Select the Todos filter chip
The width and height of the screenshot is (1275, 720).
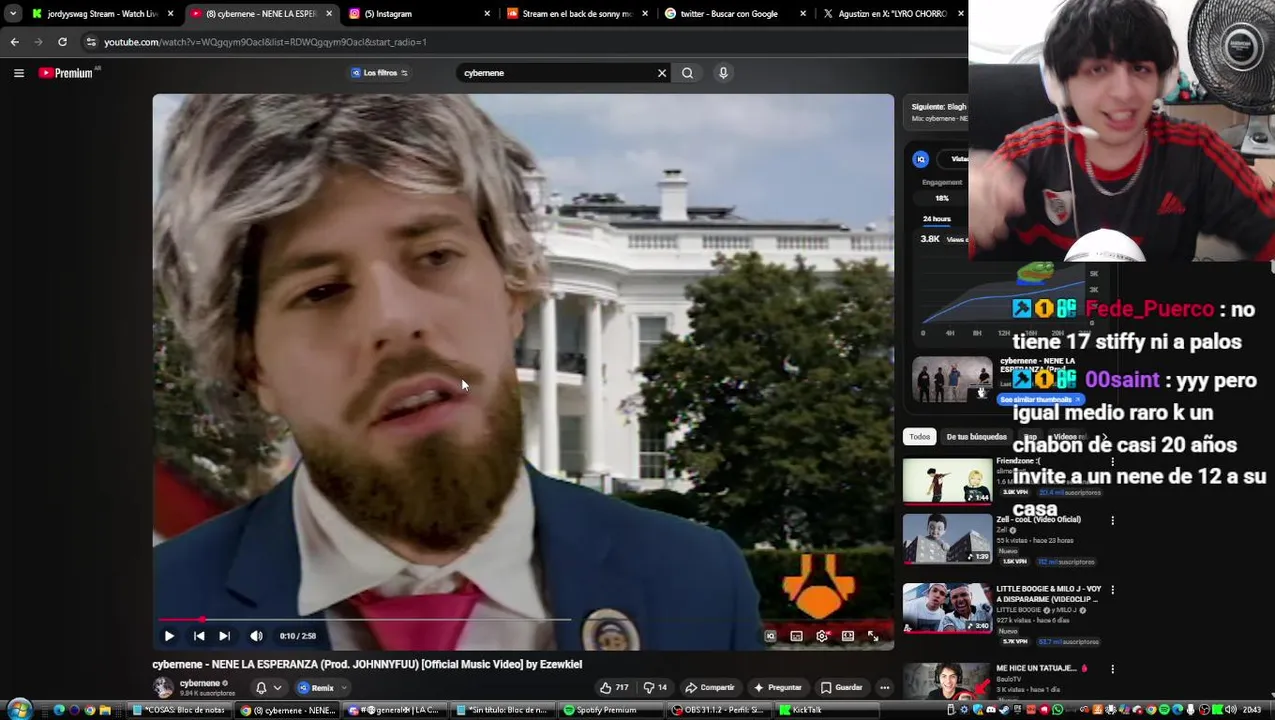(919, 437)
